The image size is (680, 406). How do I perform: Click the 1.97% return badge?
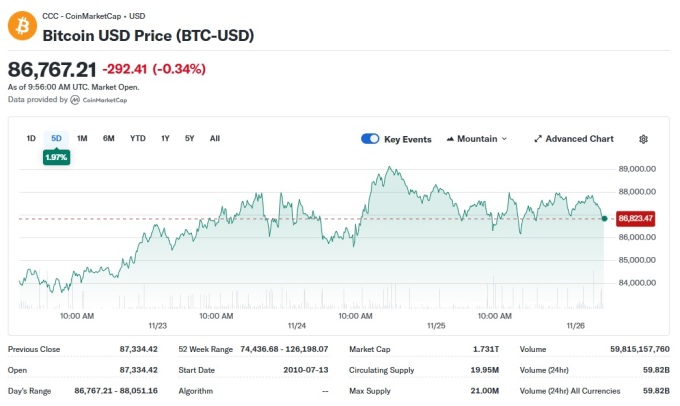click(56, 157)
